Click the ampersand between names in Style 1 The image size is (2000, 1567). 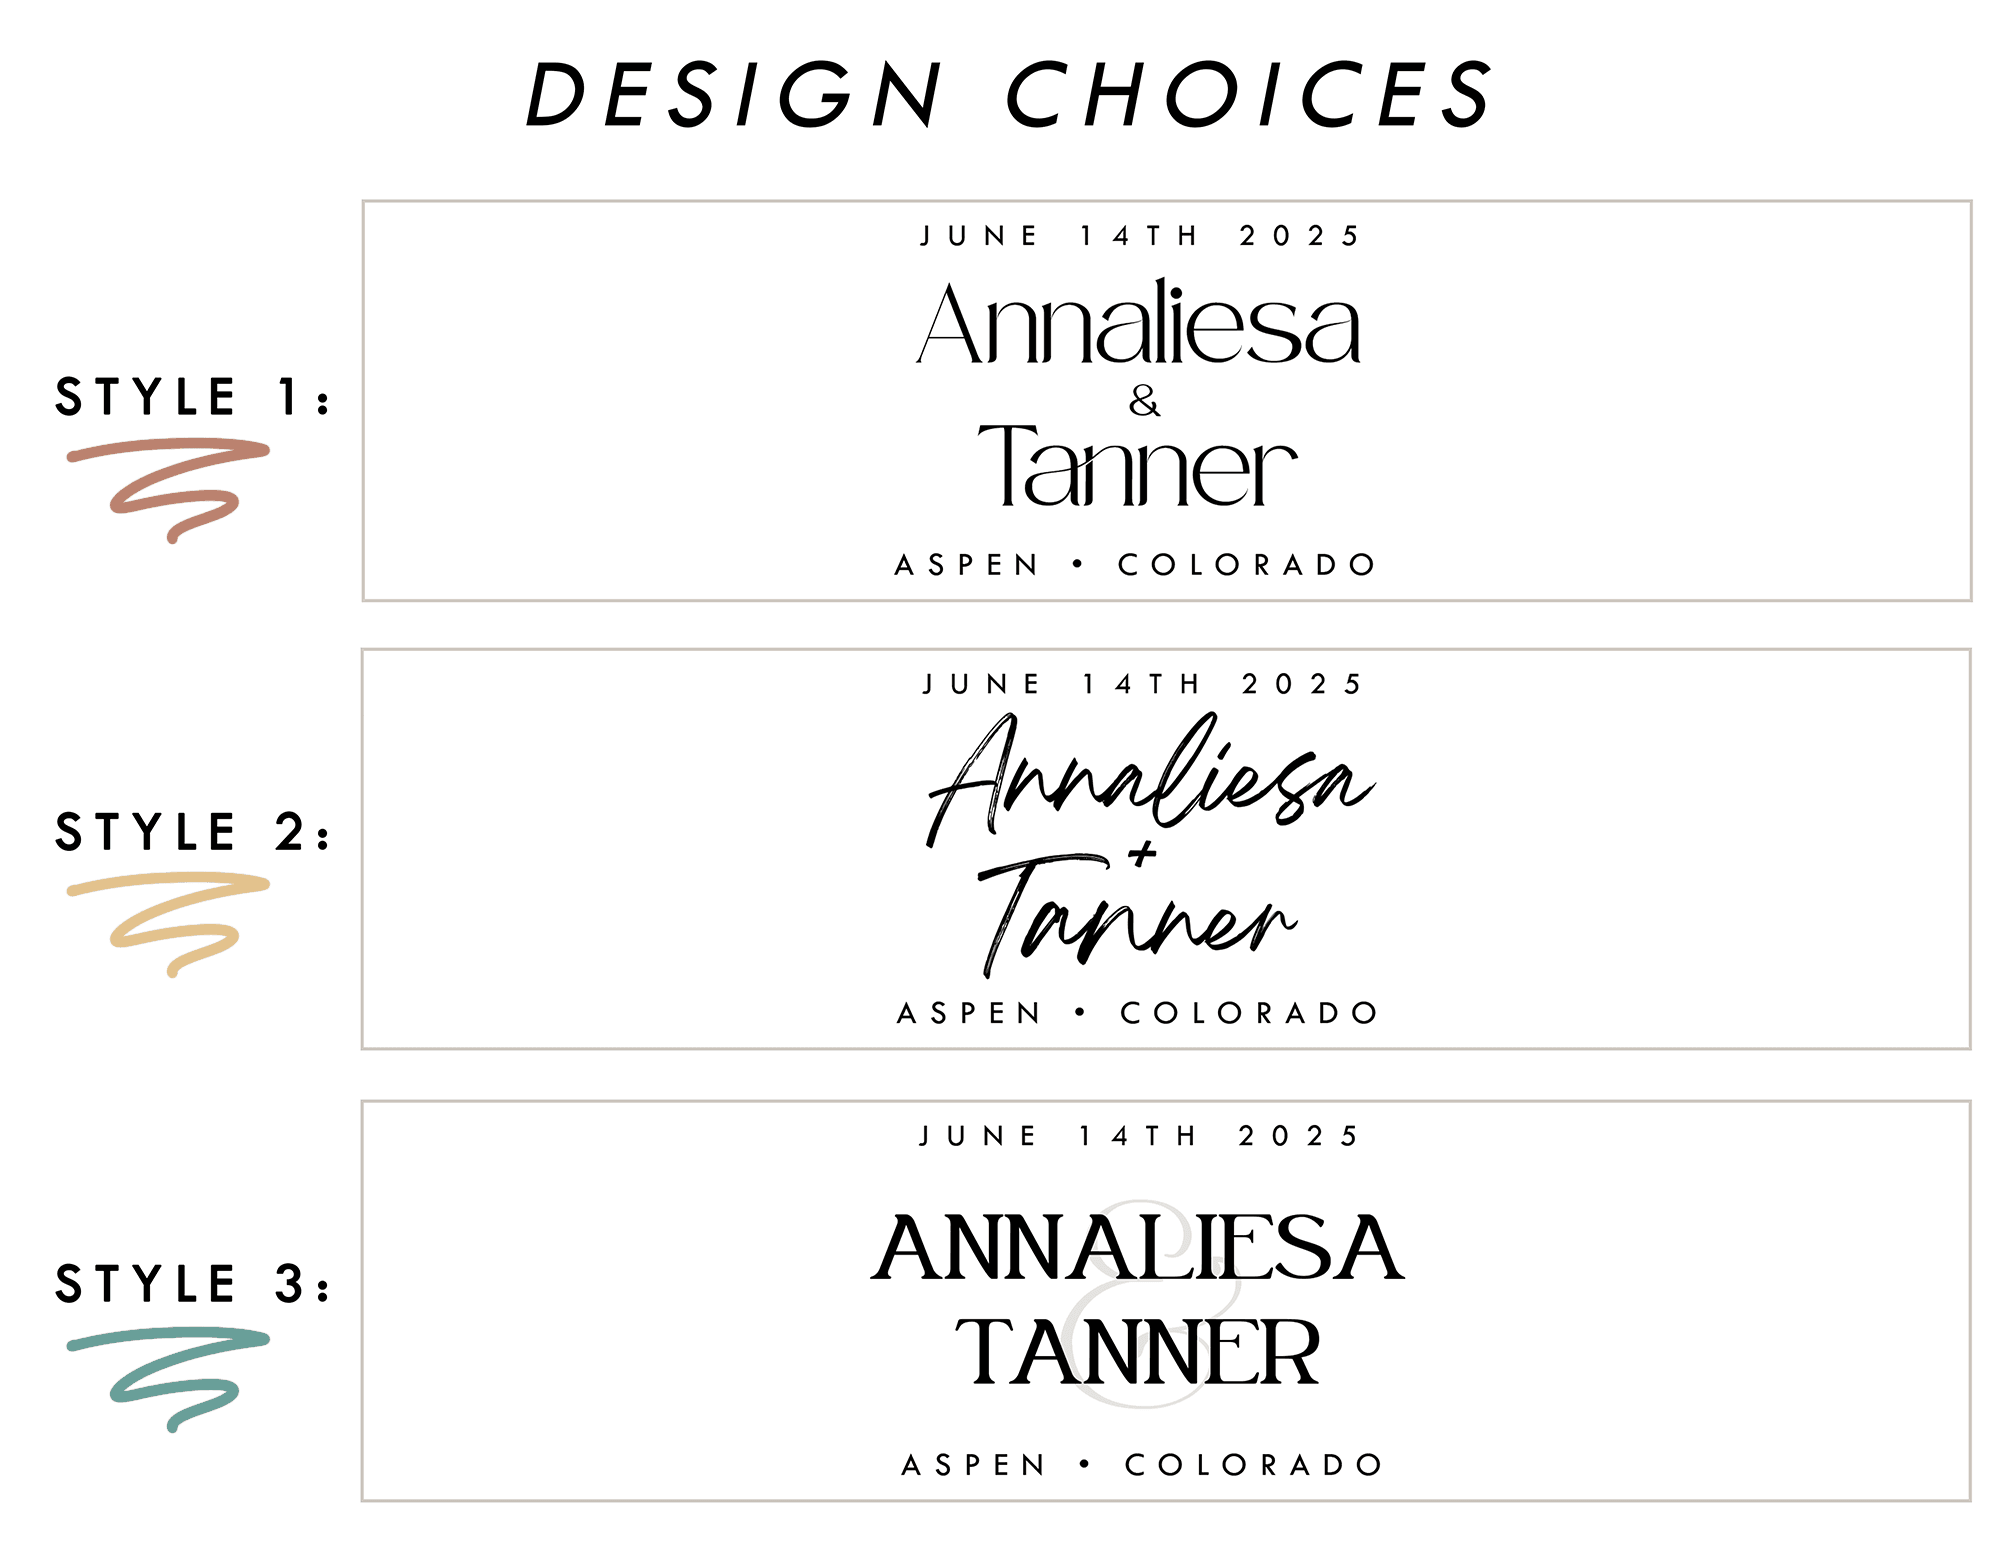(x=1144, y=401)
